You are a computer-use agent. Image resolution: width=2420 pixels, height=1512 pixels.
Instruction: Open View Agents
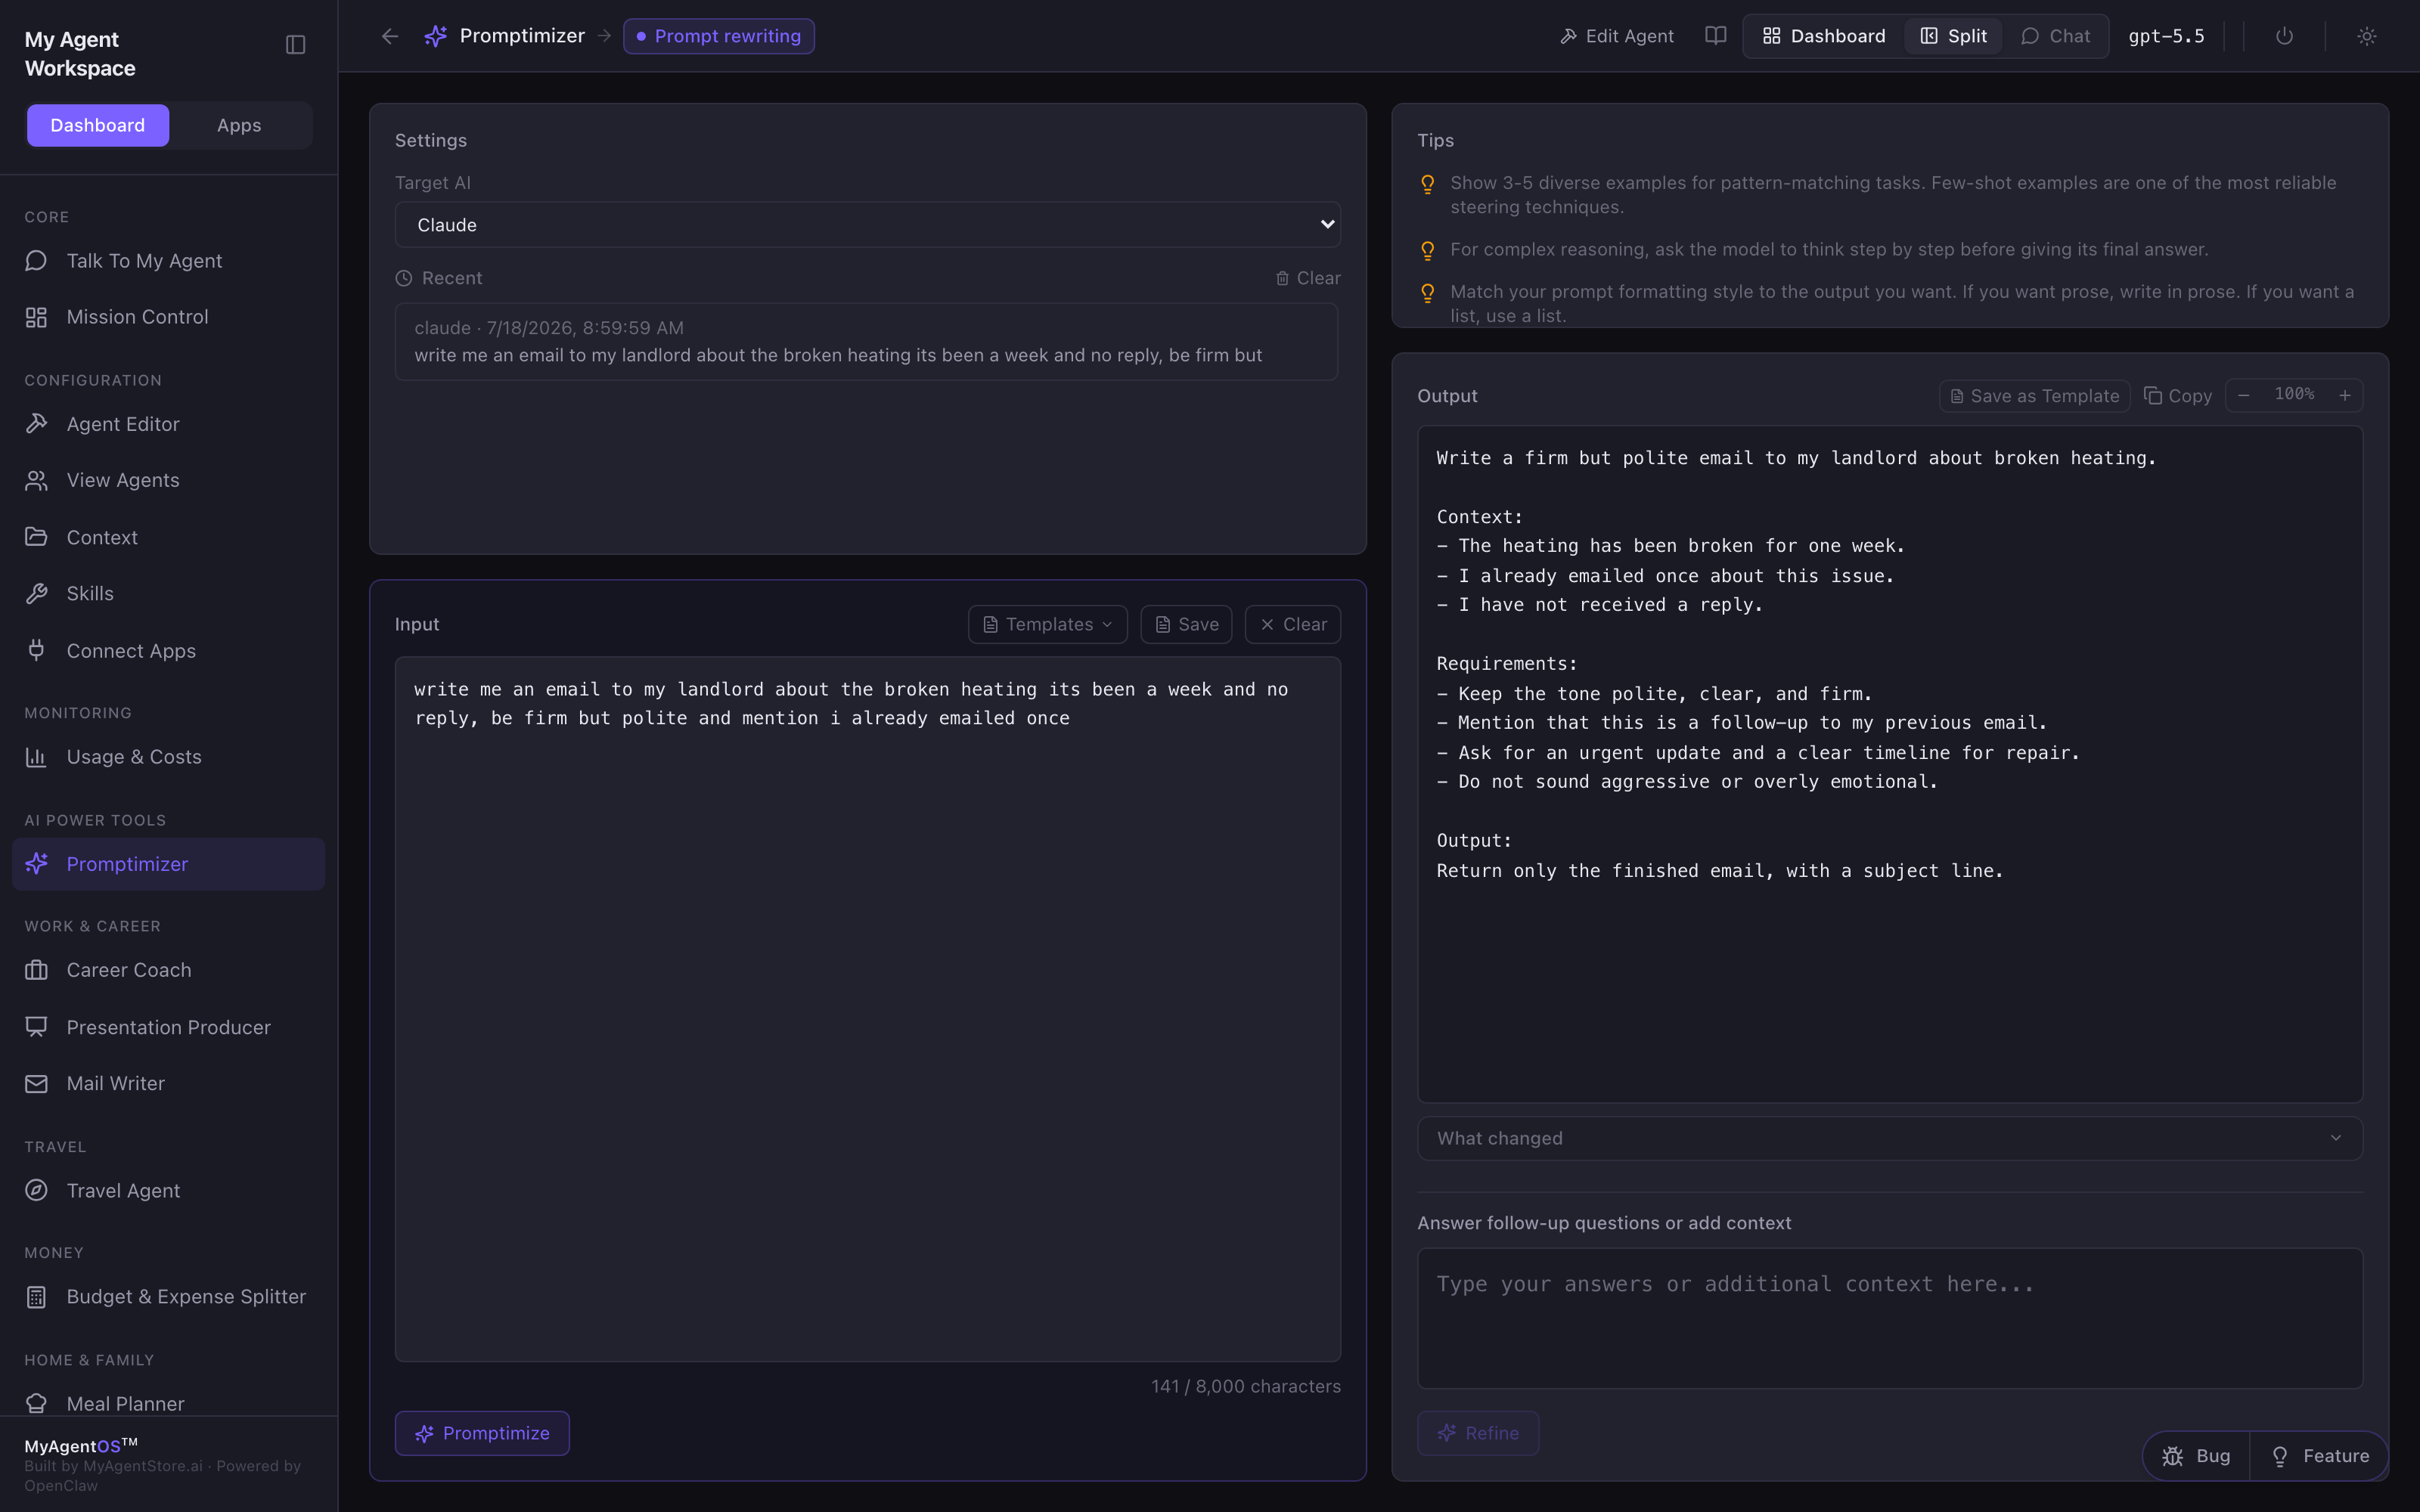[168, 480]
